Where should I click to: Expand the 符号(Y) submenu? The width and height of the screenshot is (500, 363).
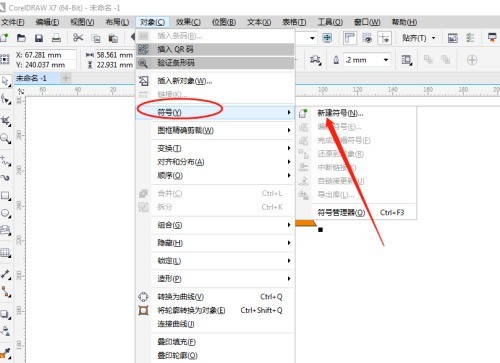tap(215, 112)
